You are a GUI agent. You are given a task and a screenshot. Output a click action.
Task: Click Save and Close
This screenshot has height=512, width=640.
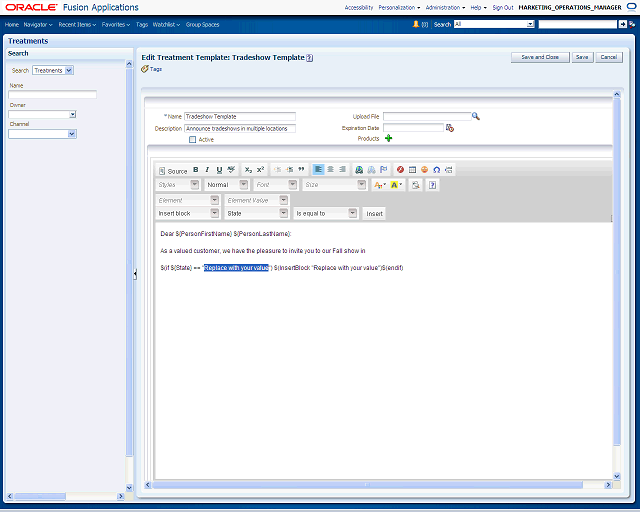click(540, 57)
